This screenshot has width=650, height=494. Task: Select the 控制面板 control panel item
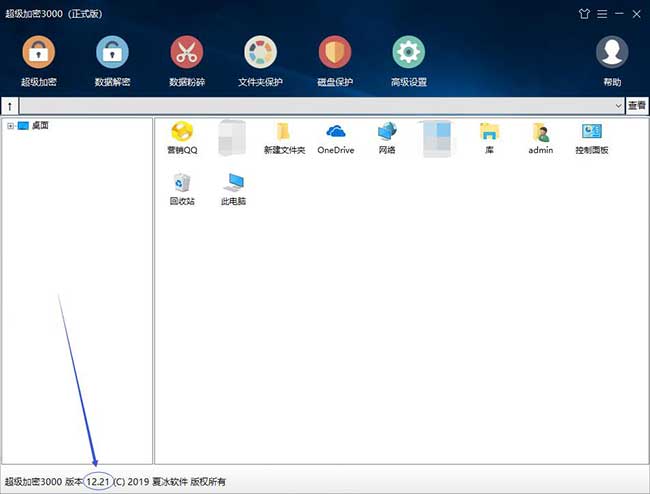tap(592, 138)
